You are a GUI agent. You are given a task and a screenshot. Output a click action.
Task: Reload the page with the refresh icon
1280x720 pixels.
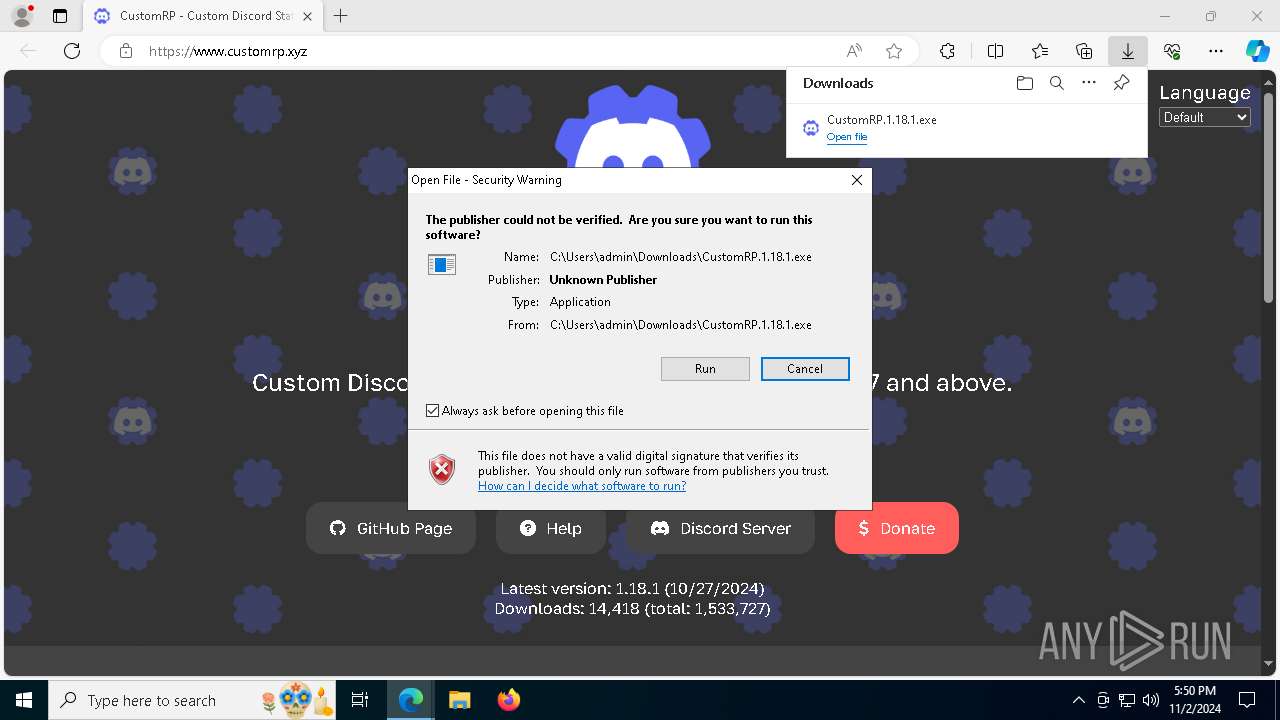[x=72, y=51]
